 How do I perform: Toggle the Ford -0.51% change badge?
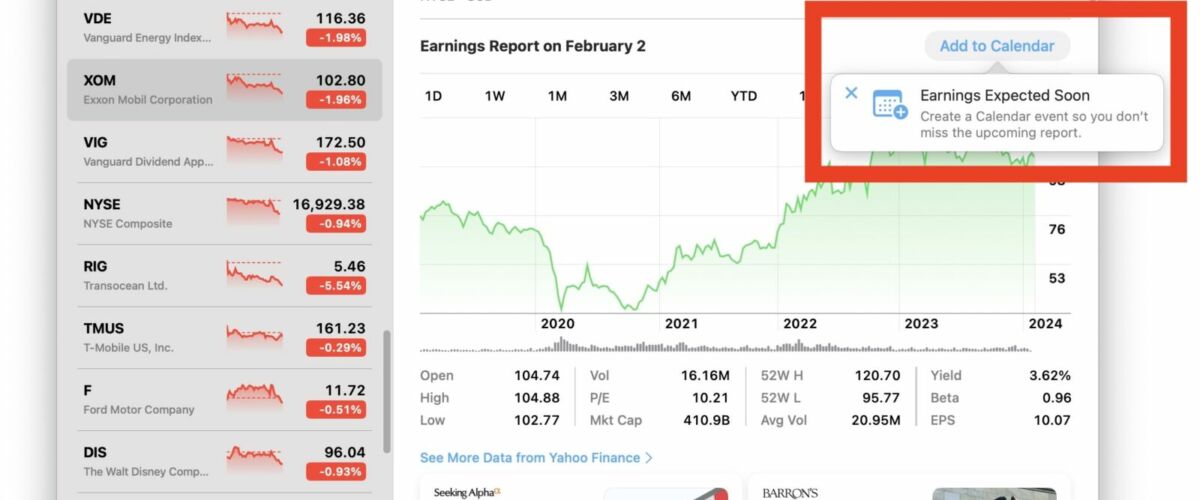[x=336, y=410]
